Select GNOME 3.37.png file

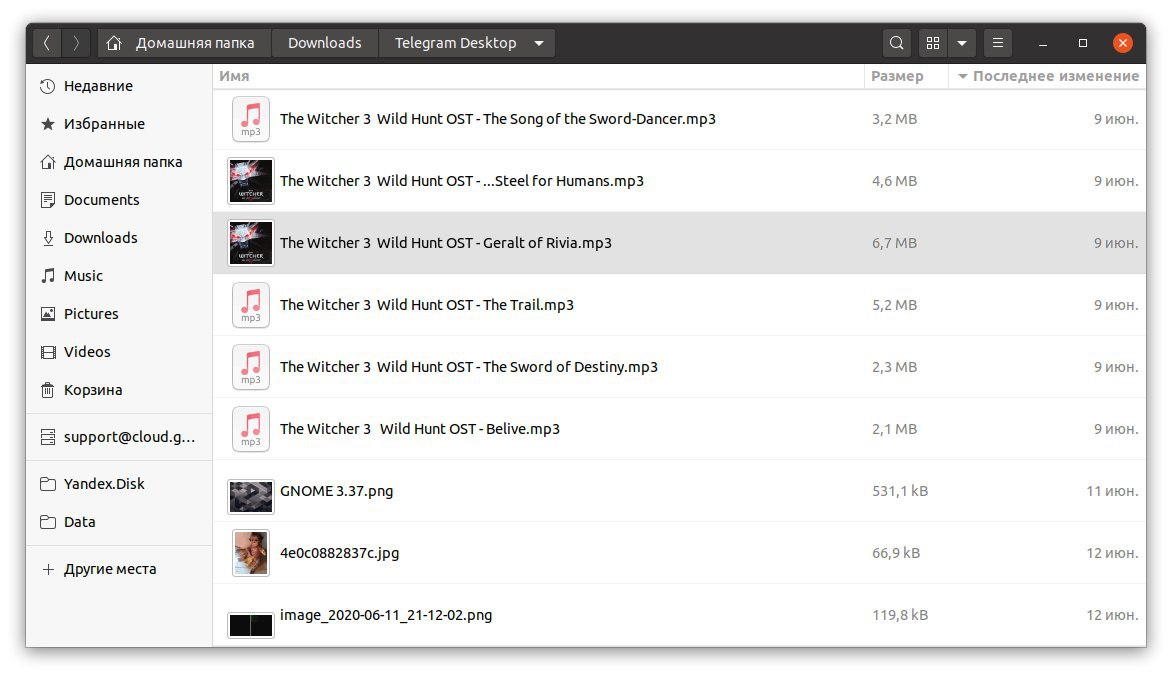(679, 491)
